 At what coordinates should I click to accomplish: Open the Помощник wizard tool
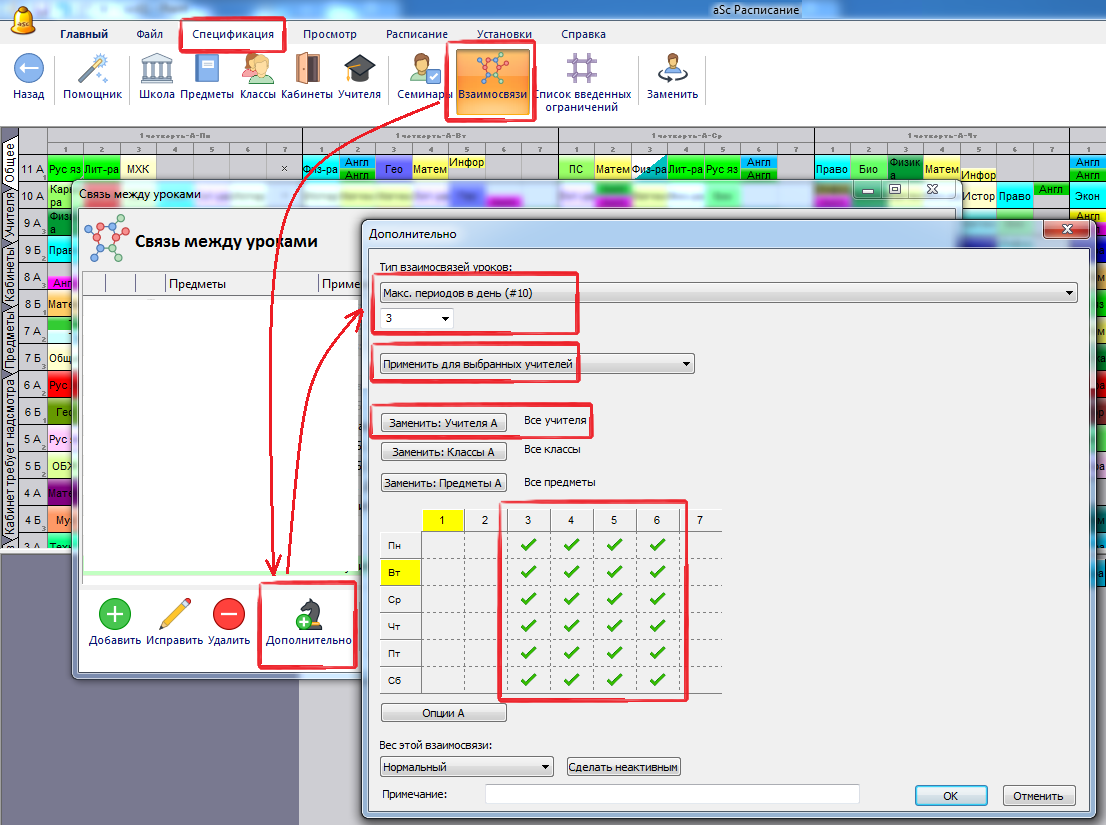tap(92, 70)
